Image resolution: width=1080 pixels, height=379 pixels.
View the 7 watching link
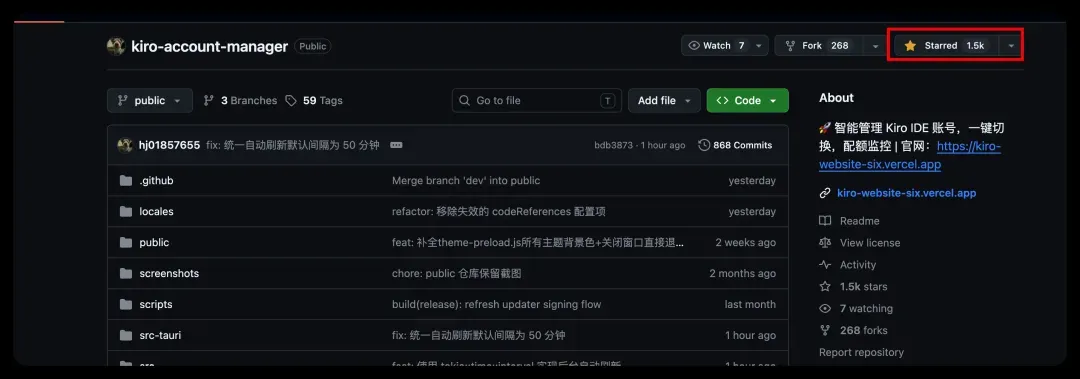[x=866, y=309]
